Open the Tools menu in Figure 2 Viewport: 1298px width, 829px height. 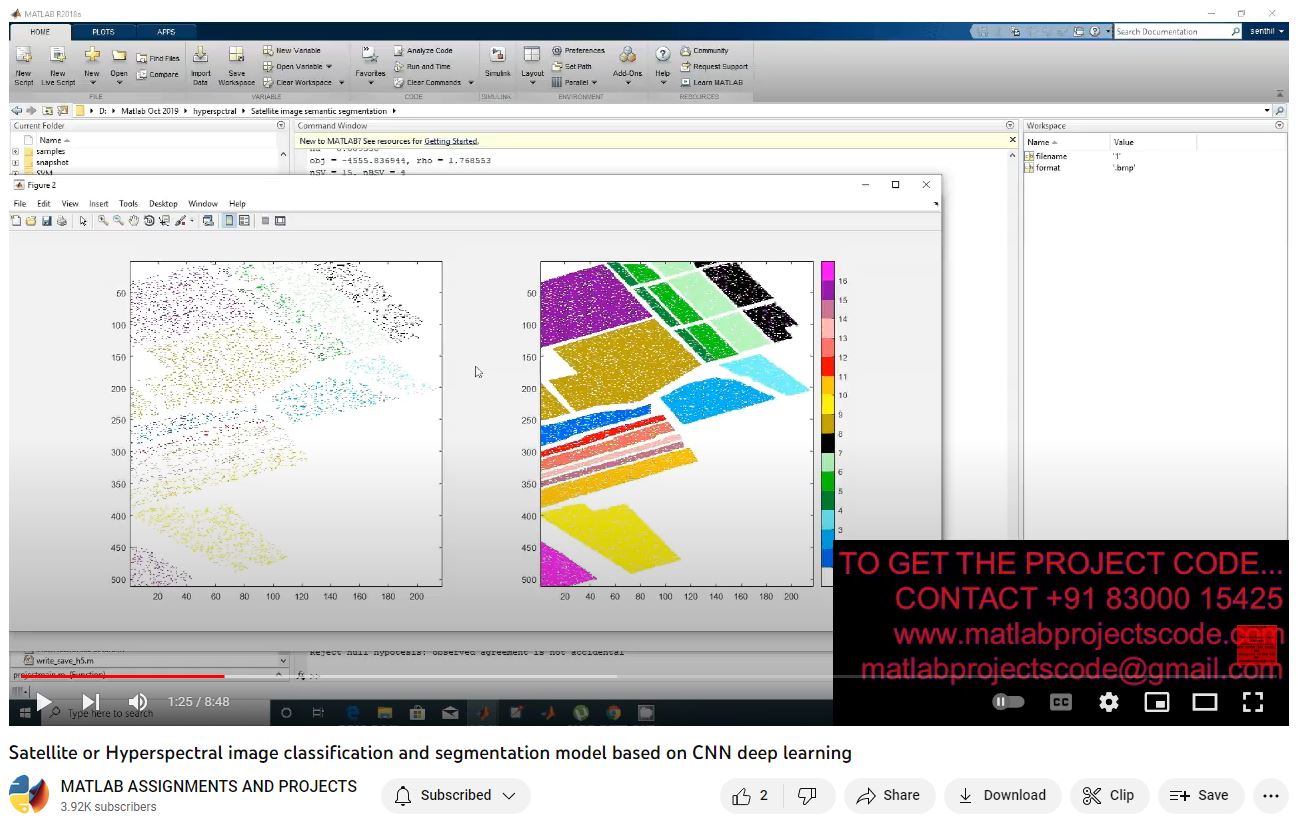pyautogui.click(x=128, y=204)
